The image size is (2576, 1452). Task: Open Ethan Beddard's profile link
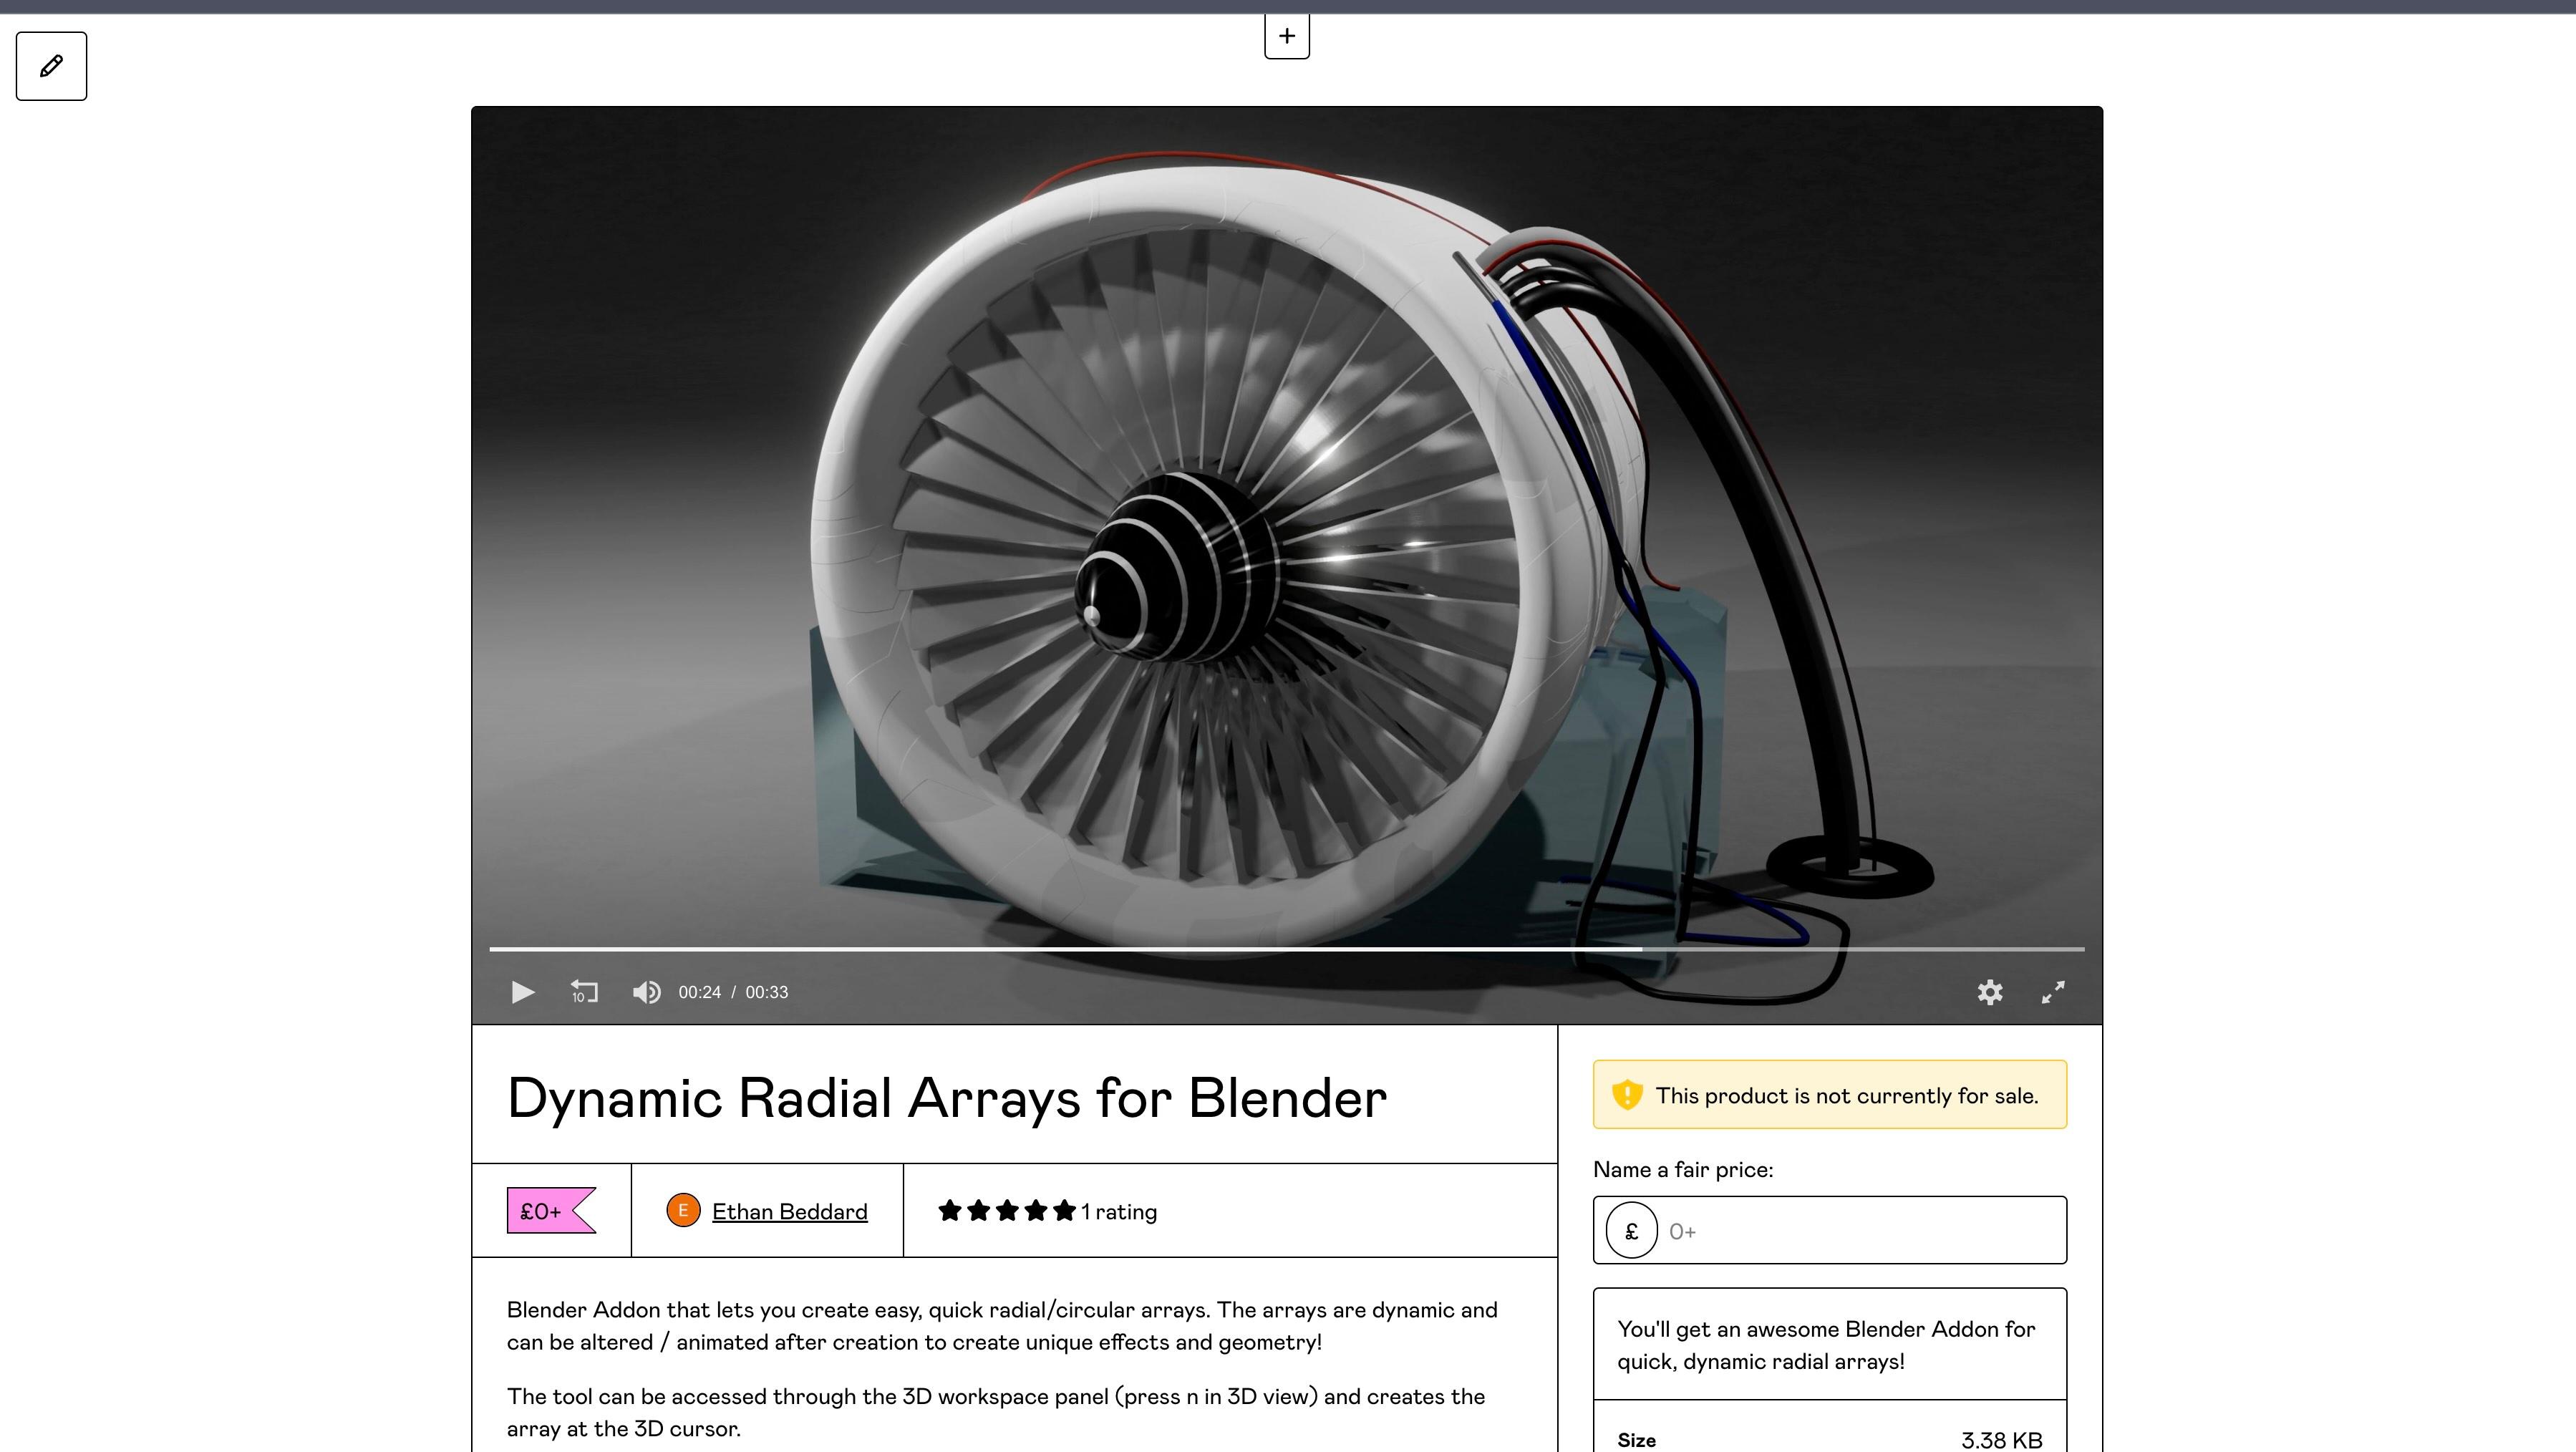(790, 1211)
